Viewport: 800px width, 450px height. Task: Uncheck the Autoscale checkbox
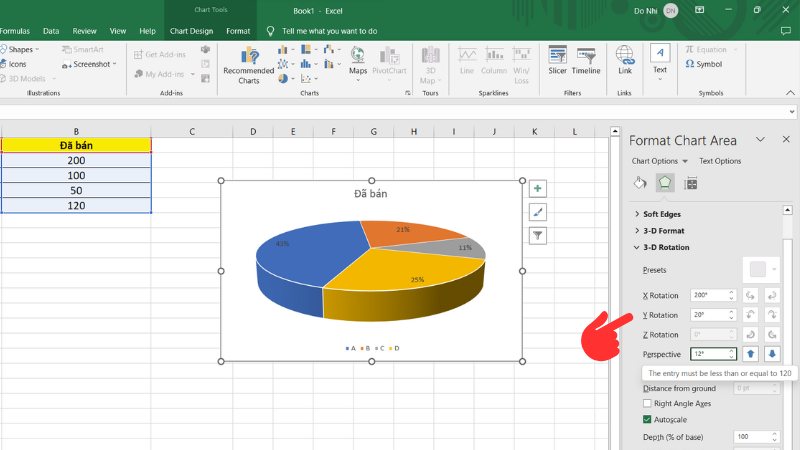coord(647,419)
